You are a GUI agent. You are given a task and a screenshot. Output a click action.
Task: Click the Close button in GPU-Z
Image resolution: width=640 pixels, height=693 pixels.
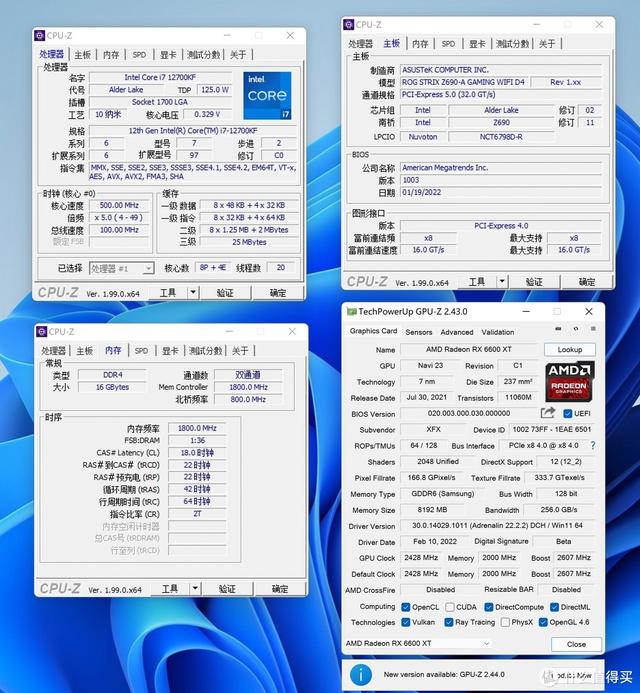[576, 644]
